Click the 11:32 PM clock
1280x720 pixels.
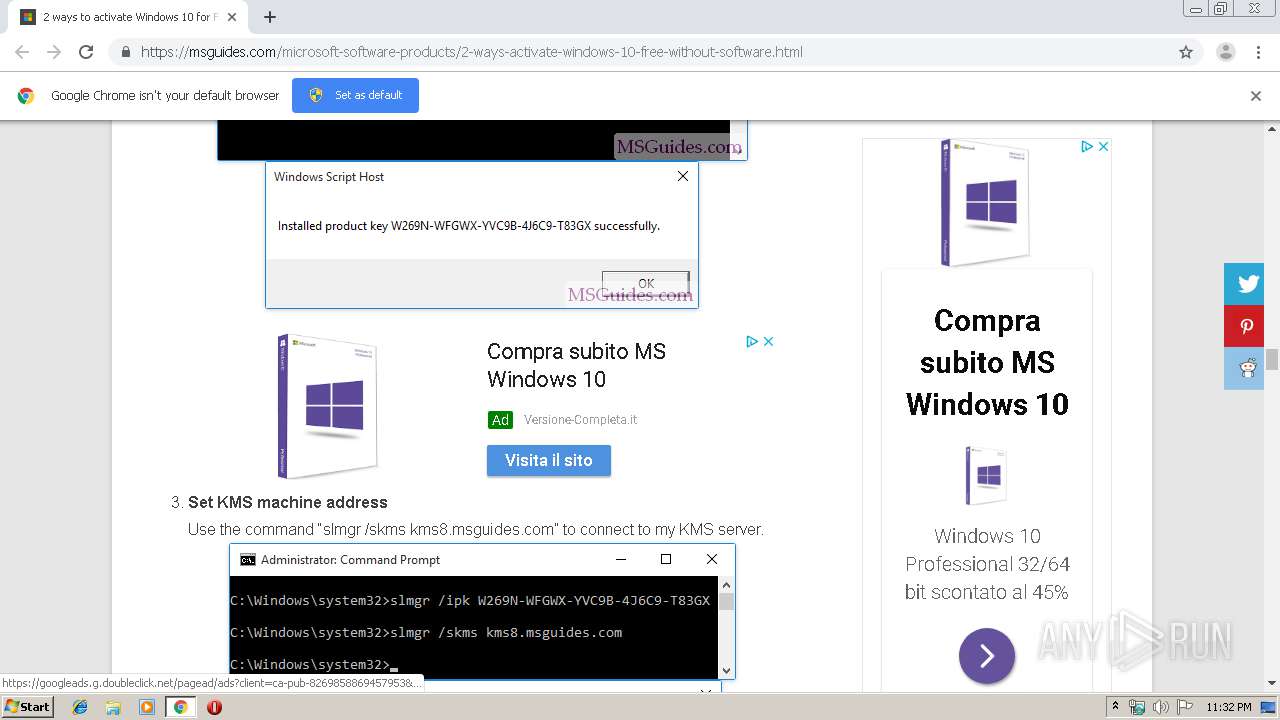(1229, 707)
